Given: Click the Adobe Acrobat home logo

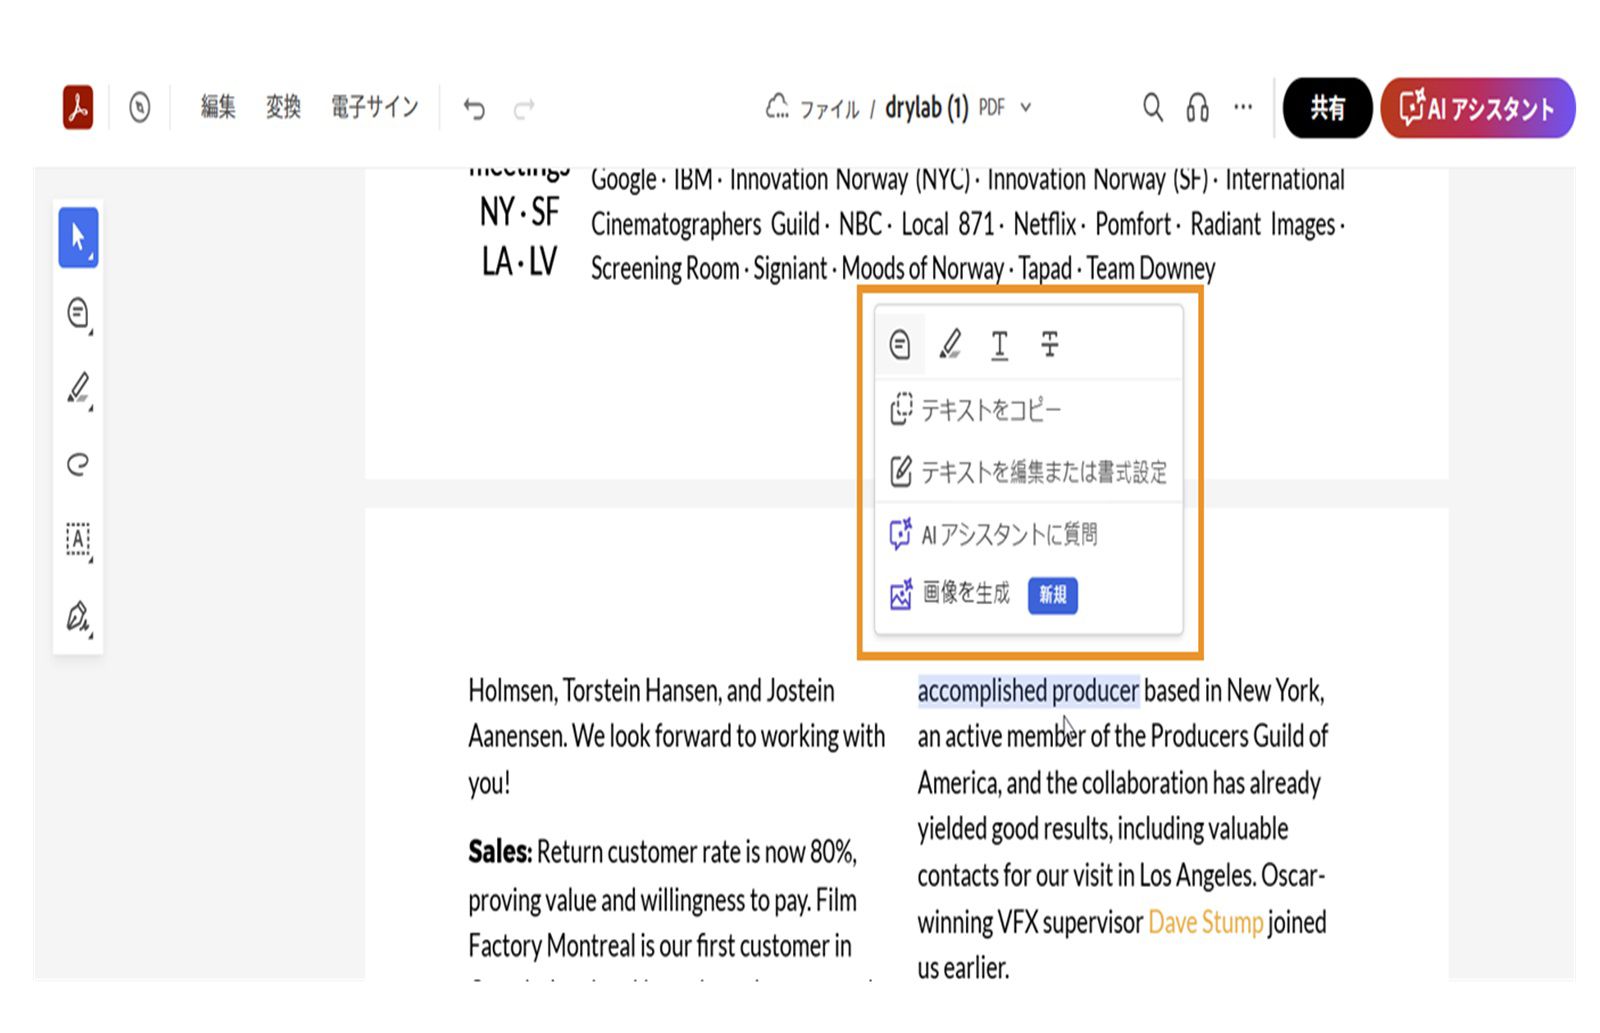Looking at the screenshot, I should (78, 107).
